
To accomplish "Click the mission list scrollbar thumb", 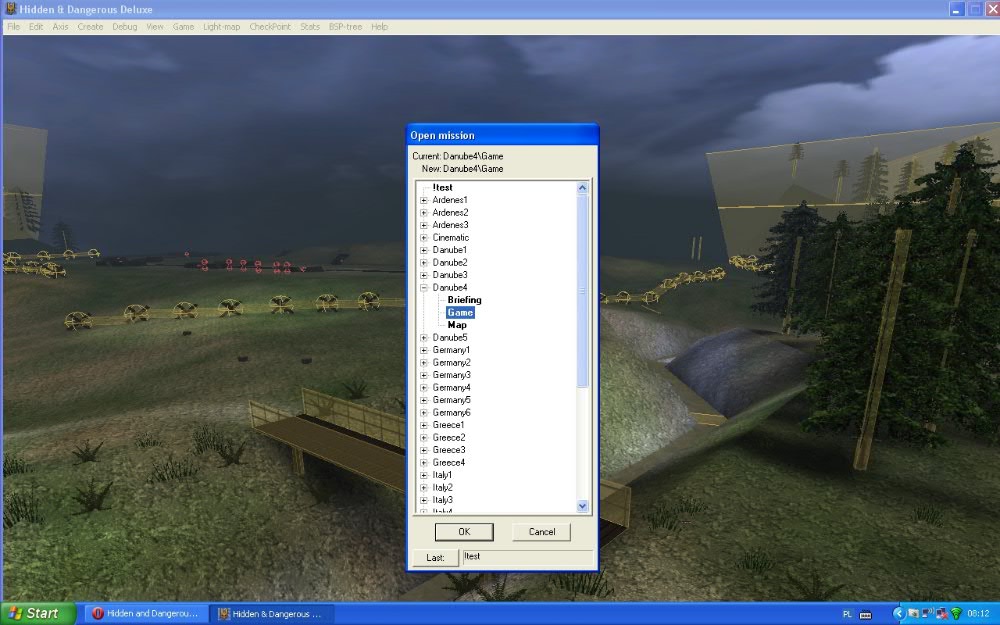I will click(582, 291).
